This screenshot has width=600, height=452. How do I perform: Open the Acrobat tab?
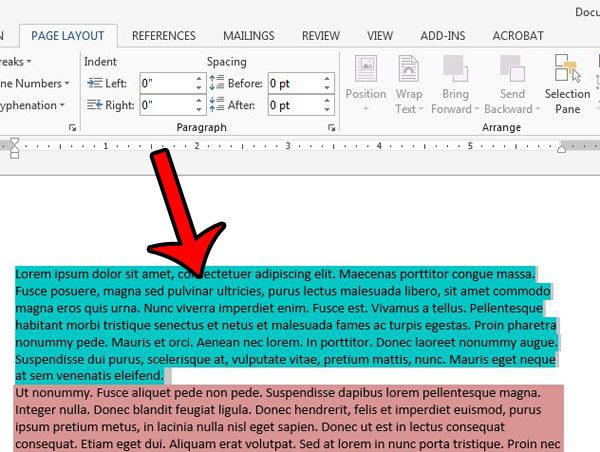tap(518, 36)
